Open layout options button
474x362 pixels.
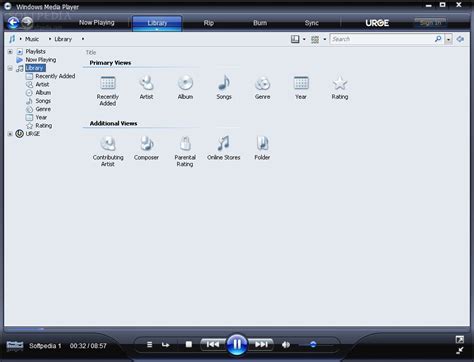coord(295,39)
